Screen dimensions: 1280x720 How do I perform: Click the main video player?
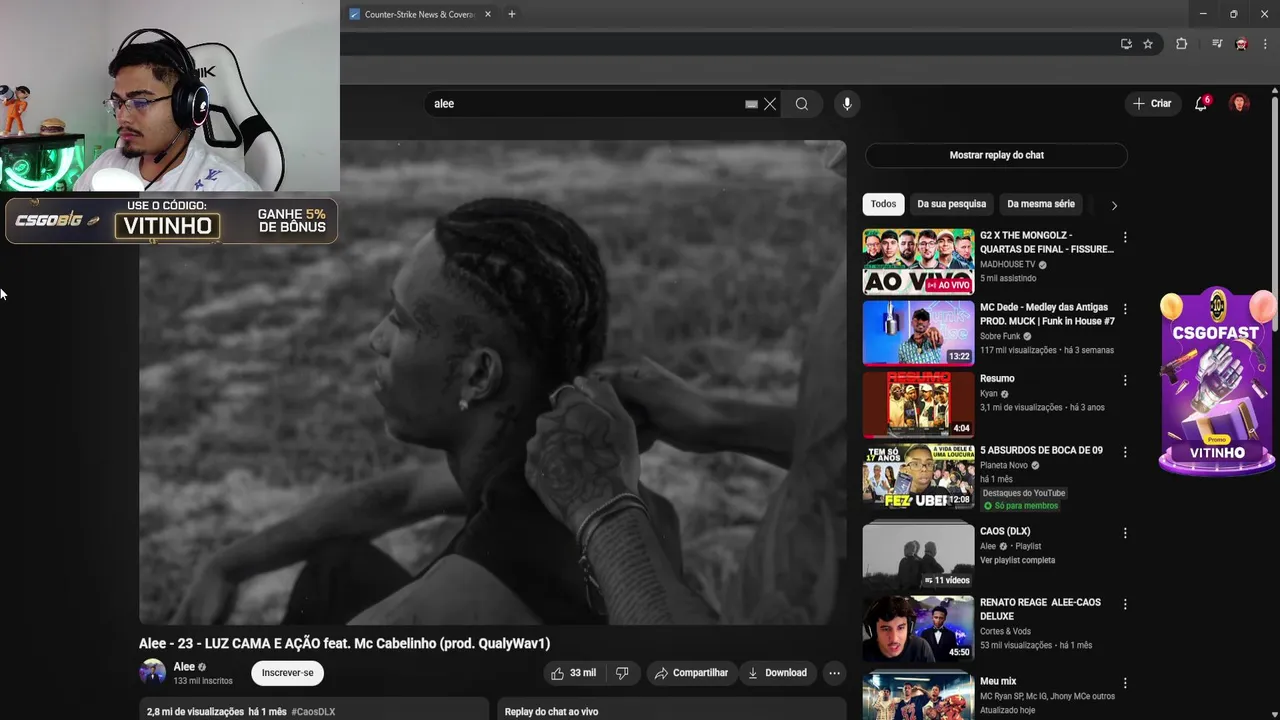493,382
